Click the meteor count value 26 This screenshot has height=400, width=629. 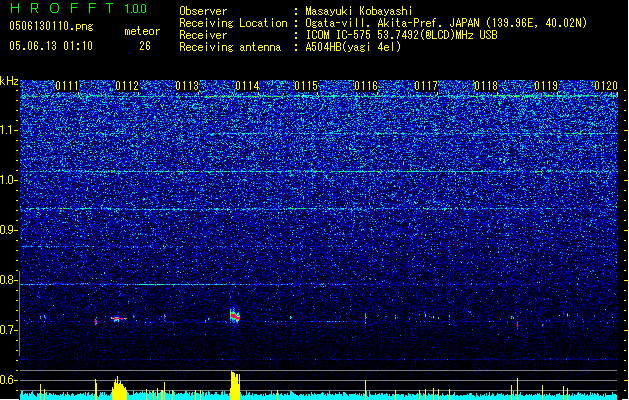pos(145,46)
